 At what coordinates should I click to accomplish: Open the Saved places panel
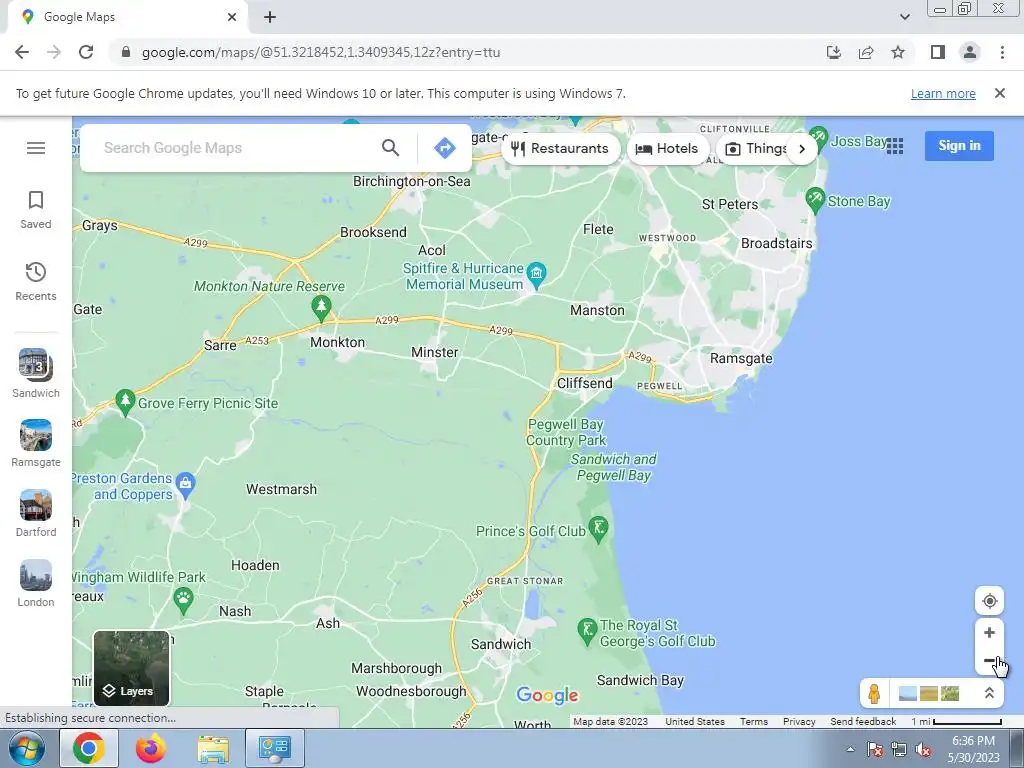click(x=36, y=210)
